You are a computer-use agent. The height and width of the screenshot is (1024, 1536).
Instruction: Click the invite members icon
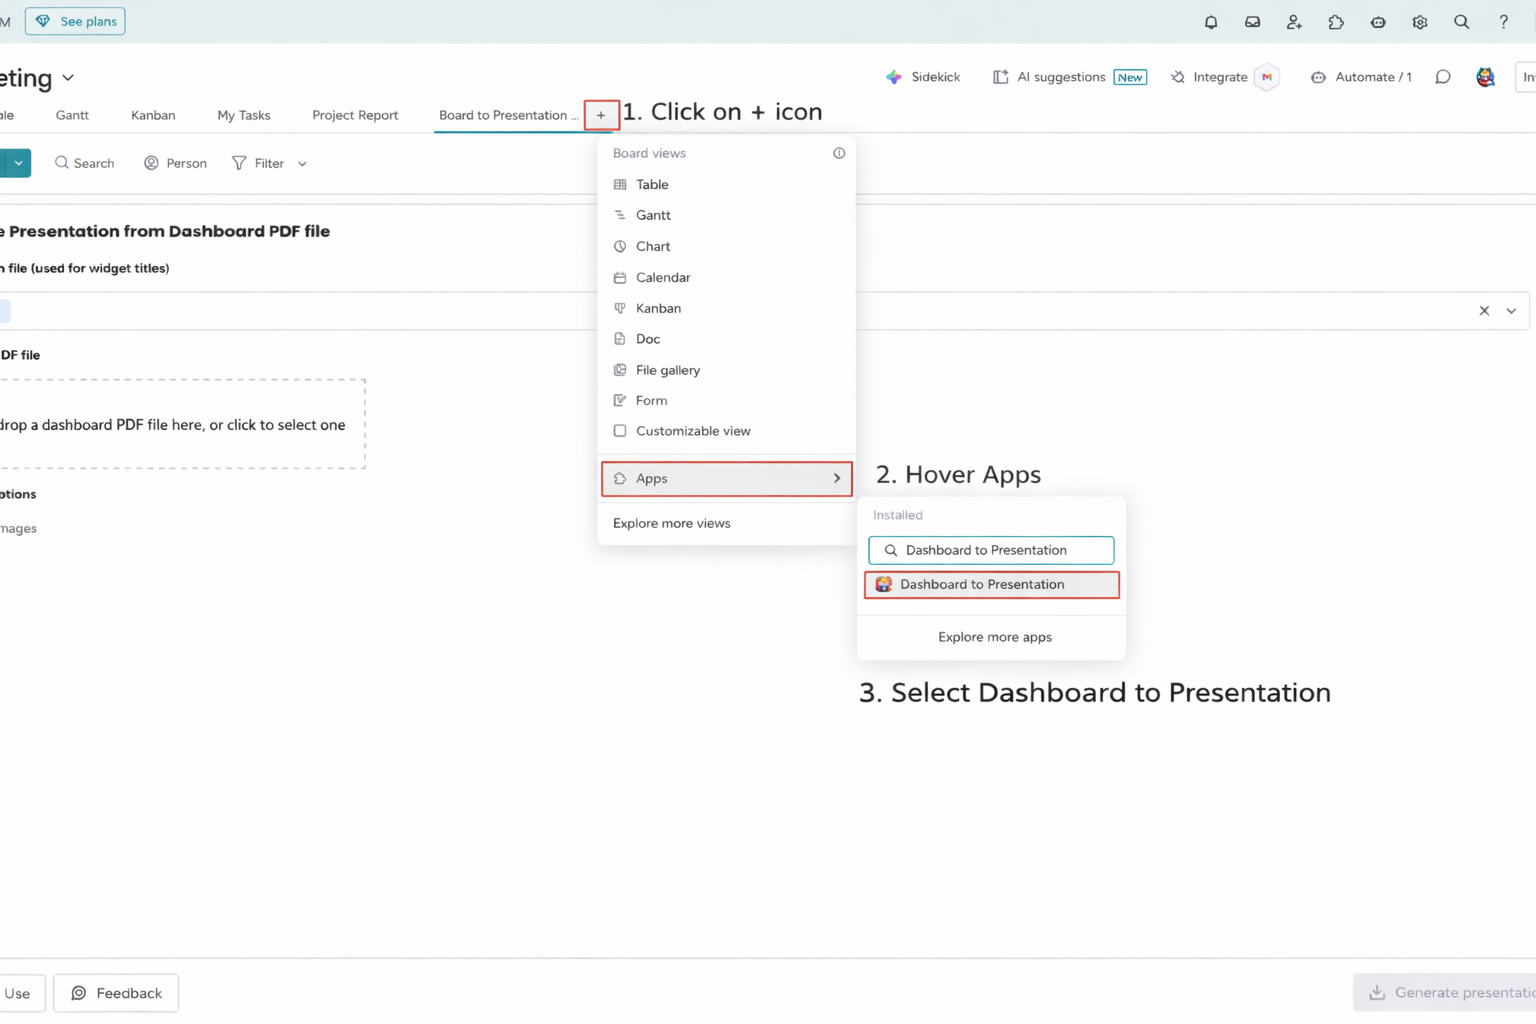[1294, 22]
